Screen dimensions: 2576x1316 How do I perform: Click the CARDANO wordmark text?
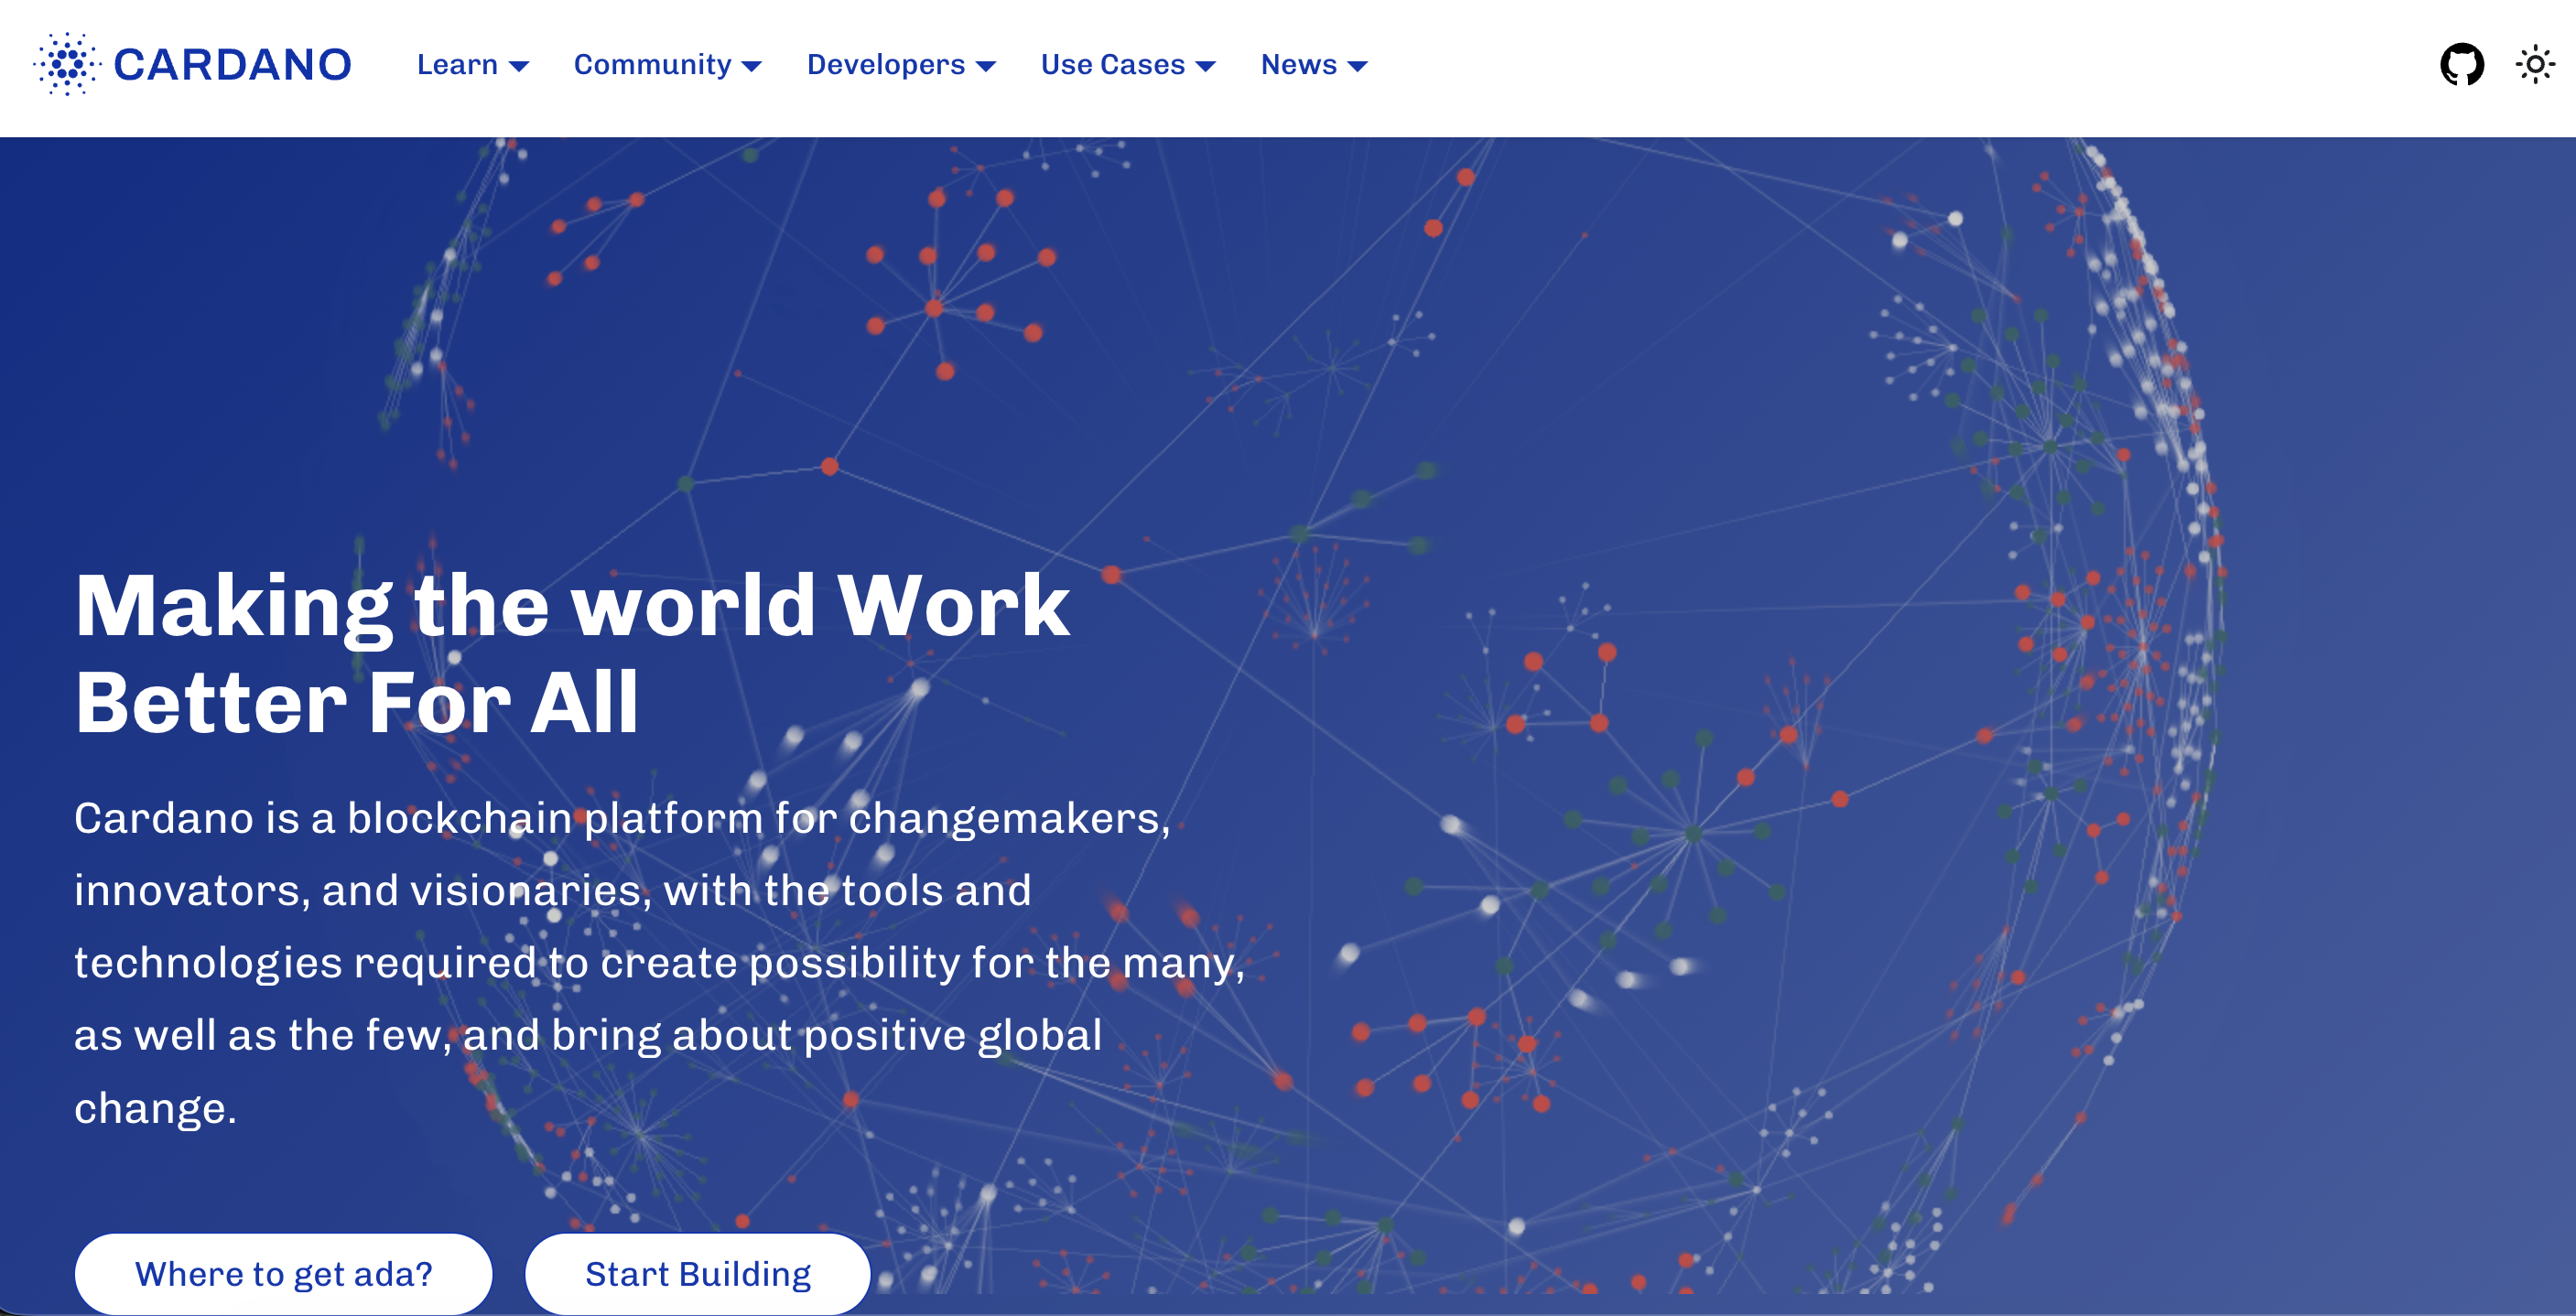[232, 65]
